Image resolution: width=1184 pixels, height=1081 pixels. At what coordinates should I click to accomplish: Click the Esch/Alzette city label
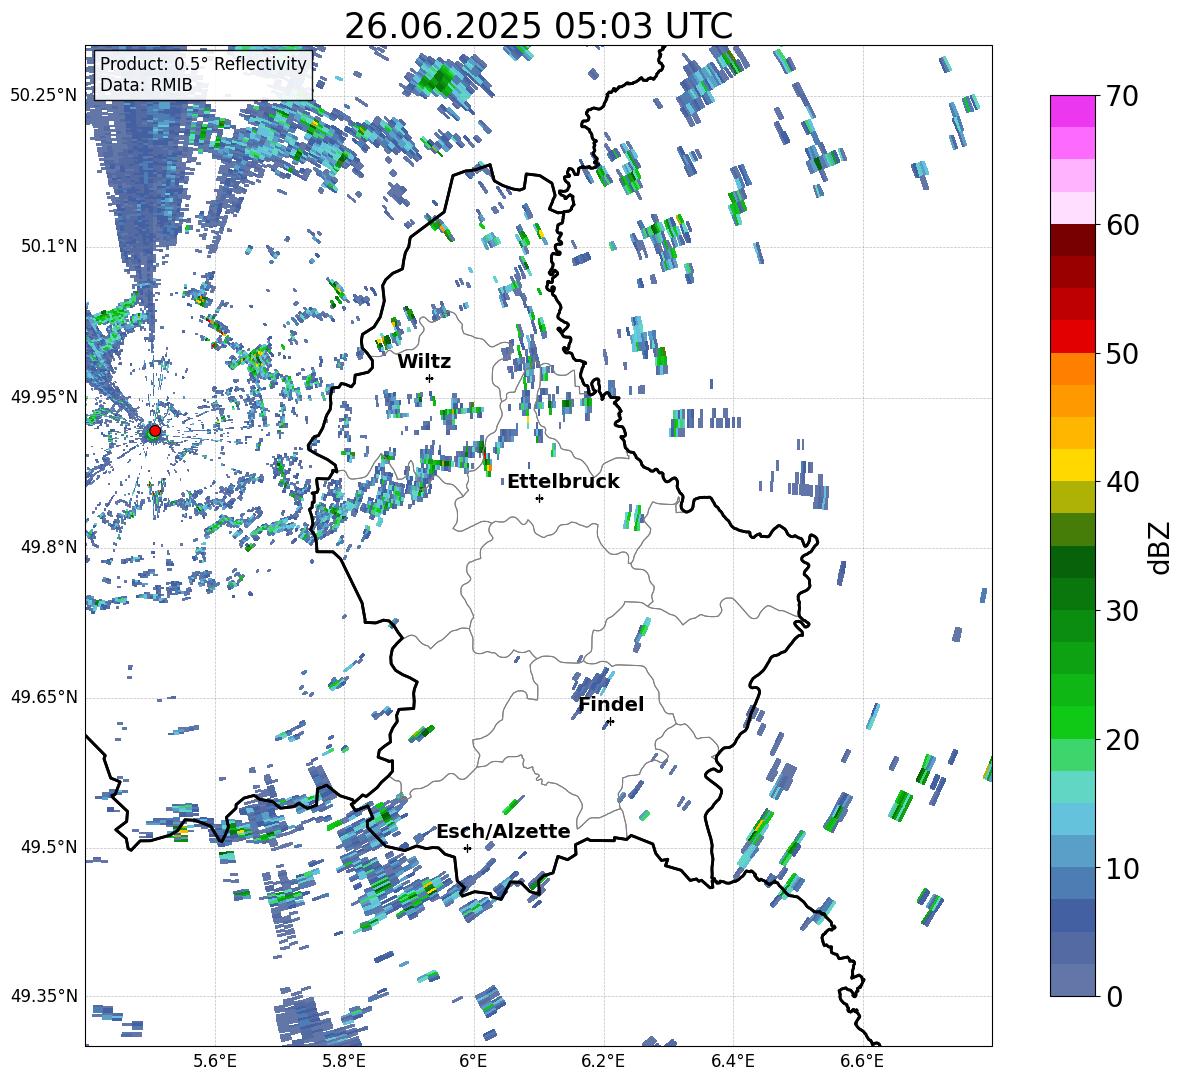point(503,831)
